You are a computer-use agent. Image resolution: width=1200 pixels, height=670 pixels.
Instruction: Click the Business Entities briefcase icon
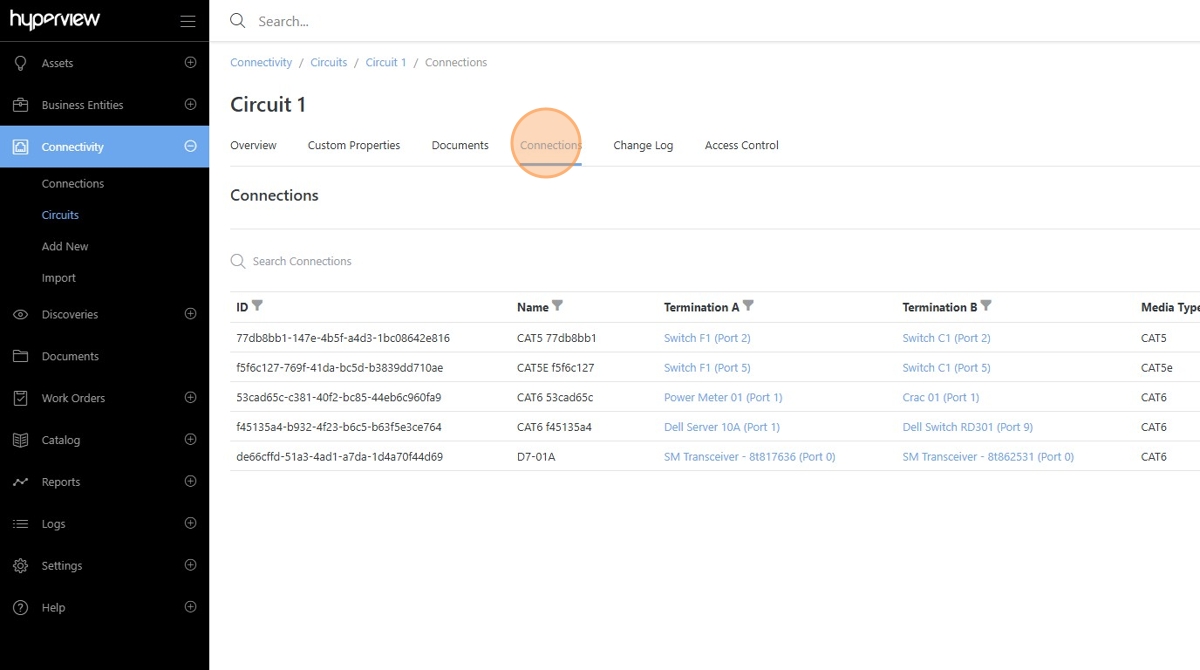[20, 105]
